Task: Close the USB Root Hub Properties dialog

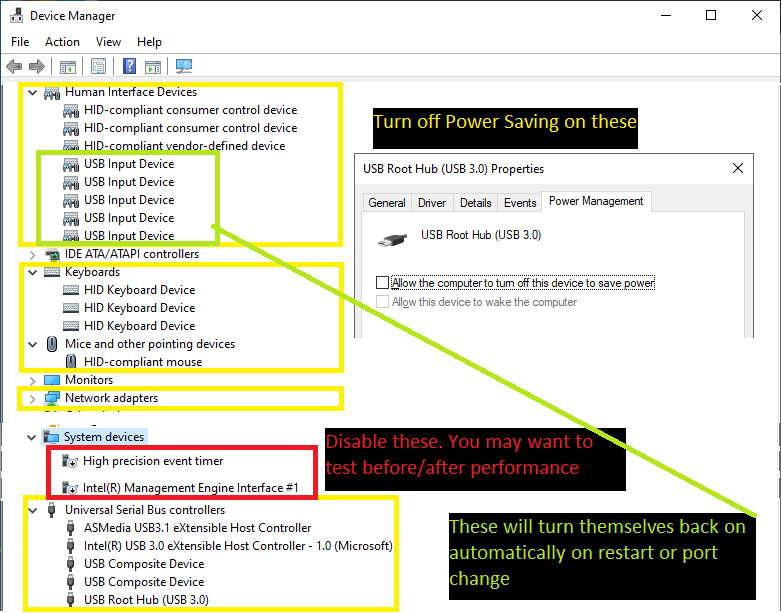Action: point(738,168)
